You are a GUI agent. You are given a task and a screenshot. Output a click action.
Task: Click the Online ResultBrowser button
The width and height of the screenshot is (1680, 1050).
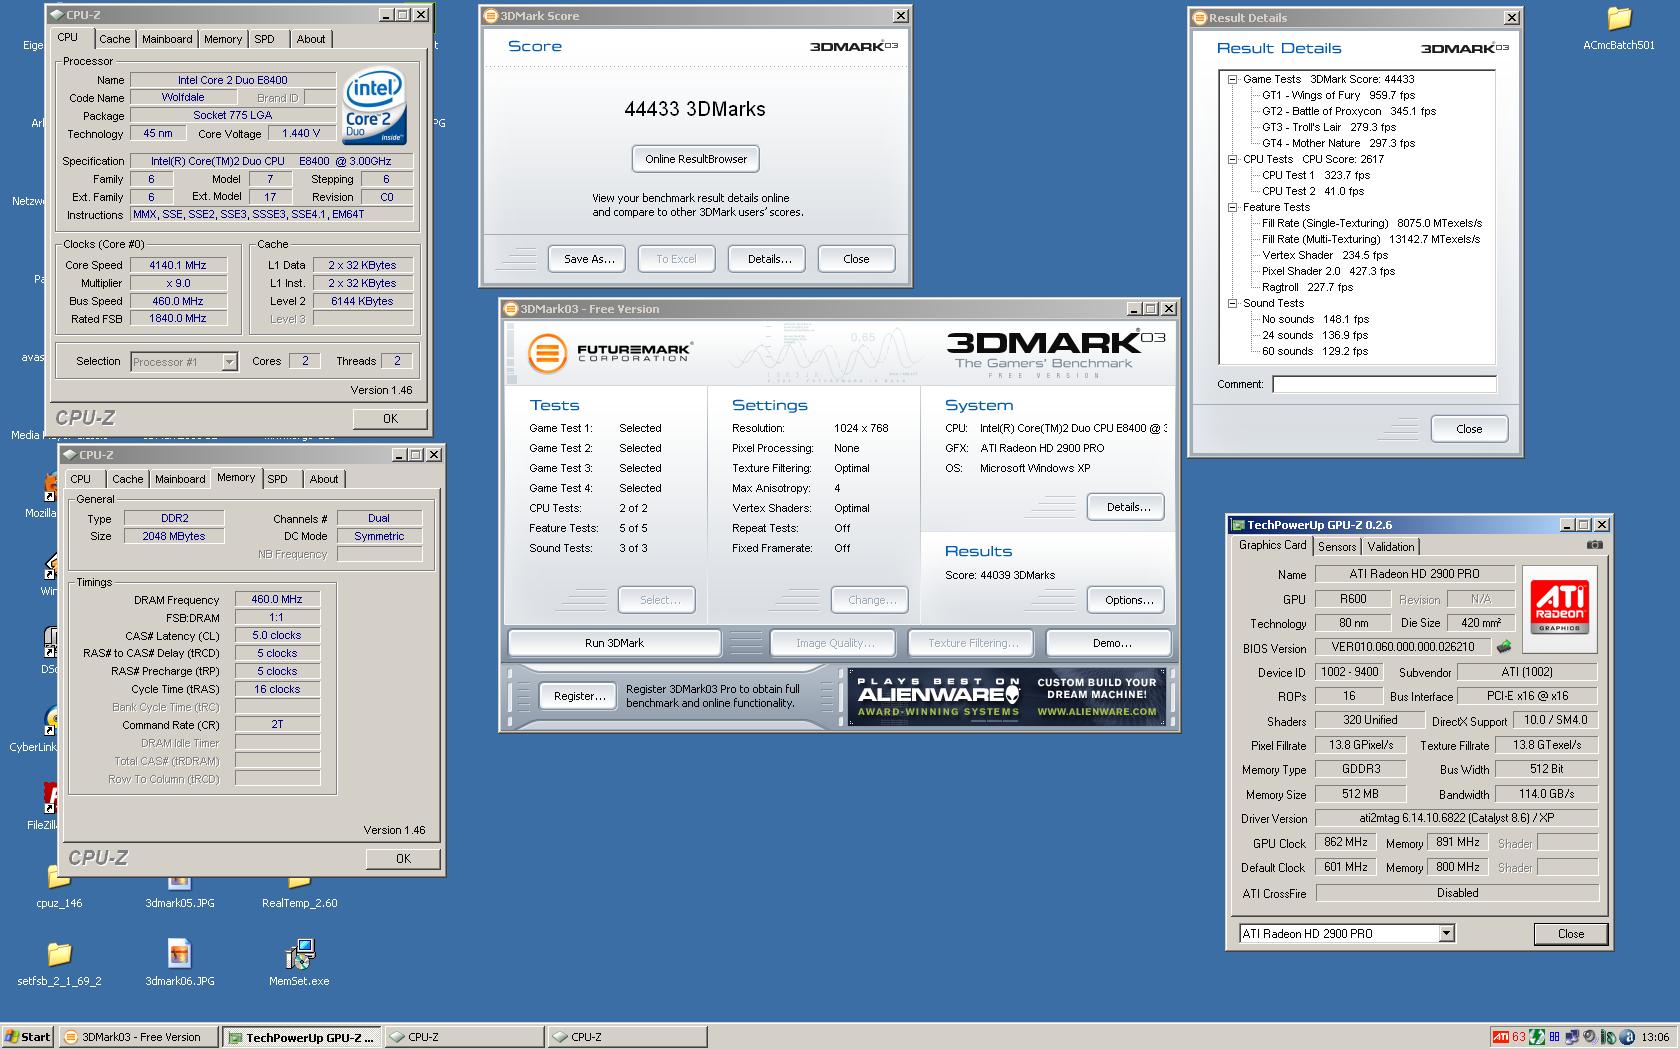tap(696, 159)
